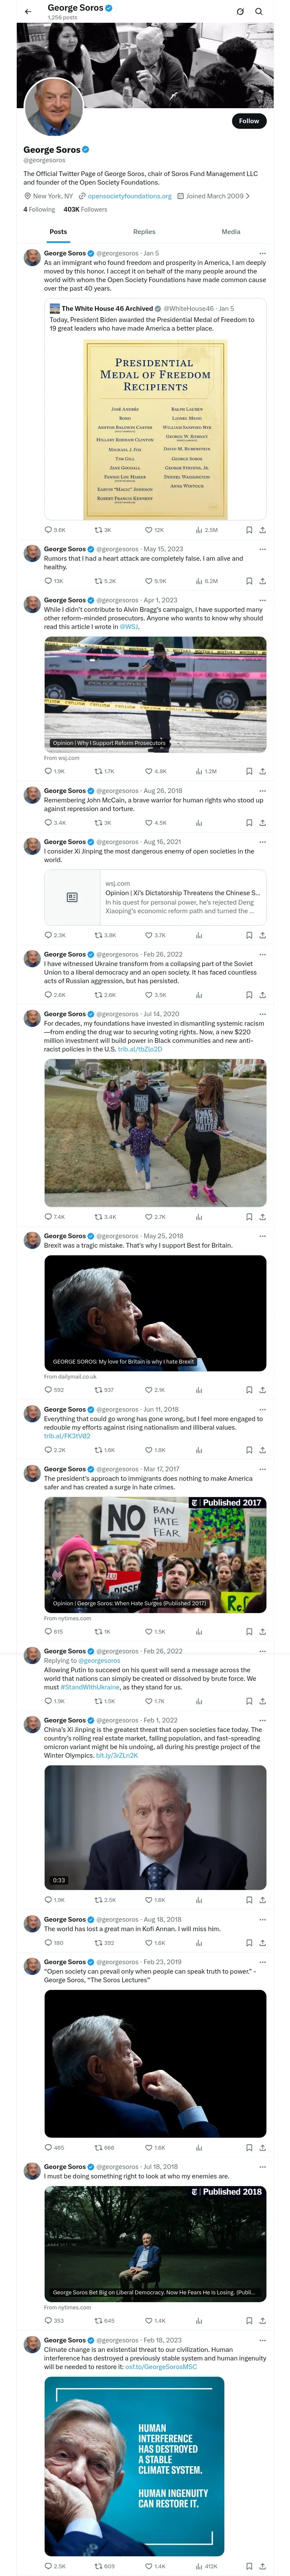Like the Presidential Medal of Freedom post
290x2576 pixels.
[149, 530]
